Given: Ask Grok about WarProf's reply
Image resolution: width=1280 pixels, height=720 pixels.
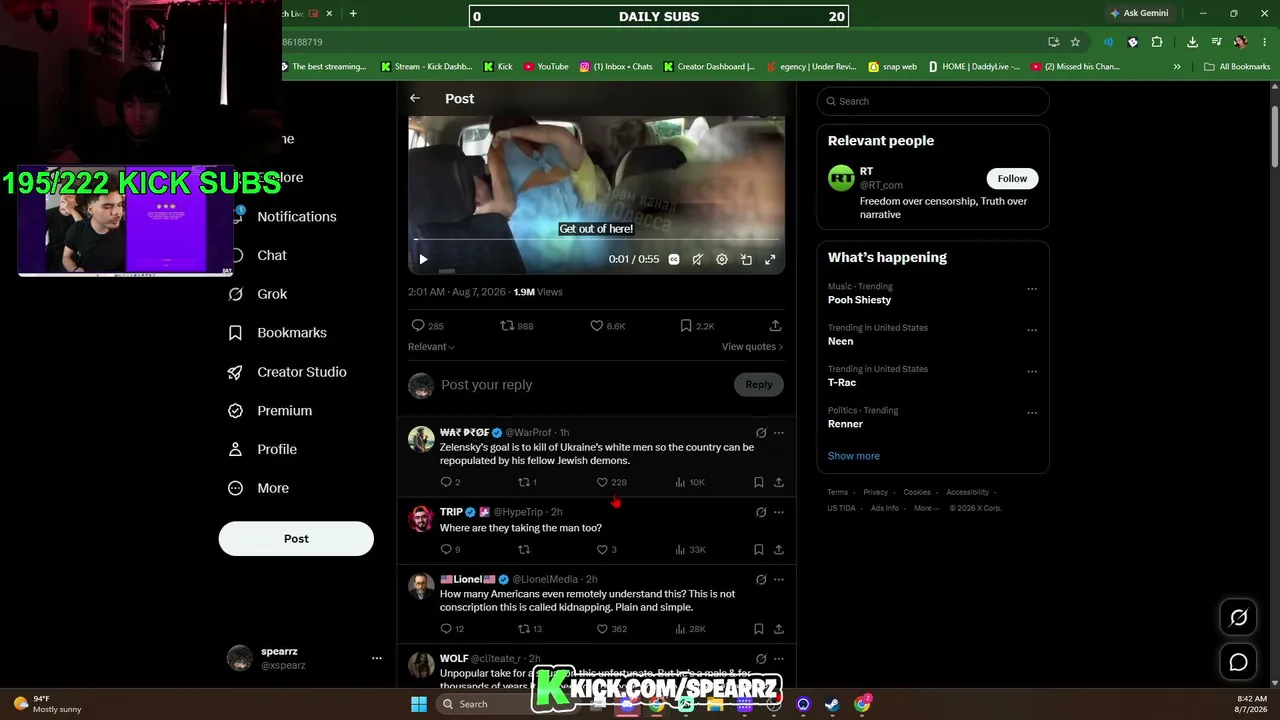Looking at the screenshot, I should pyautogui.click(x=761, y=433).
